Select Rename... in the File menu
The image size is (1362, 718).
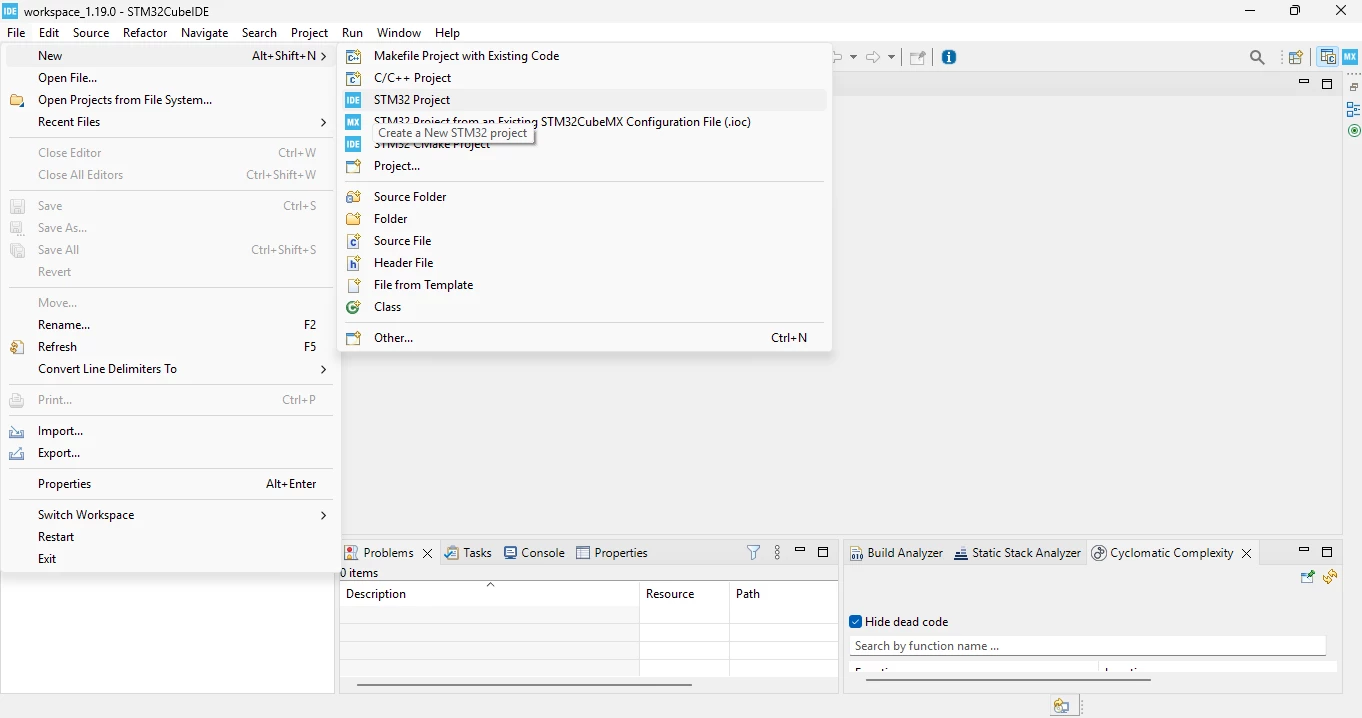(x=170, y=325)
